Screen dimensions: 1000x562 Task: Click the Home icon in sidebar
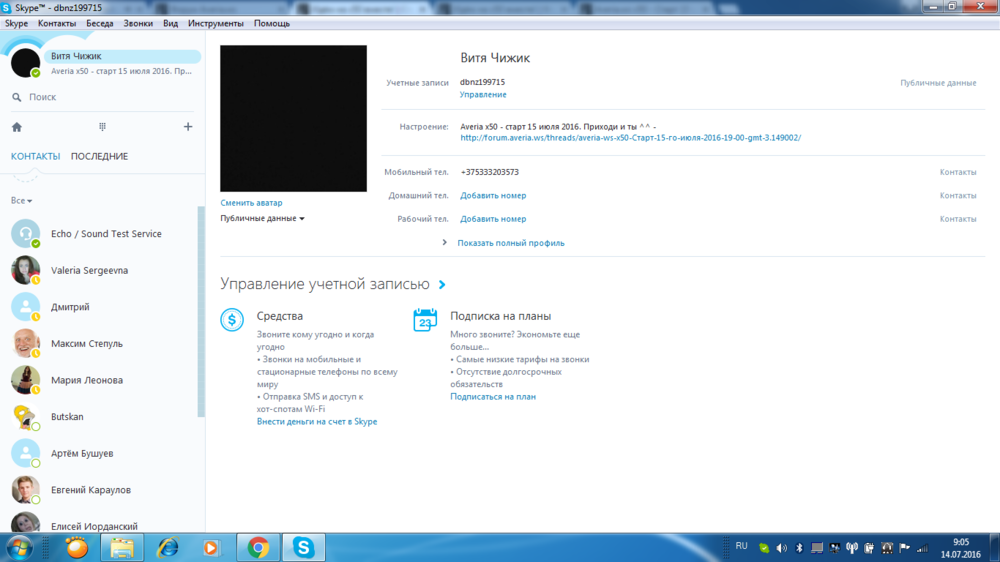[x=17, y=127]
